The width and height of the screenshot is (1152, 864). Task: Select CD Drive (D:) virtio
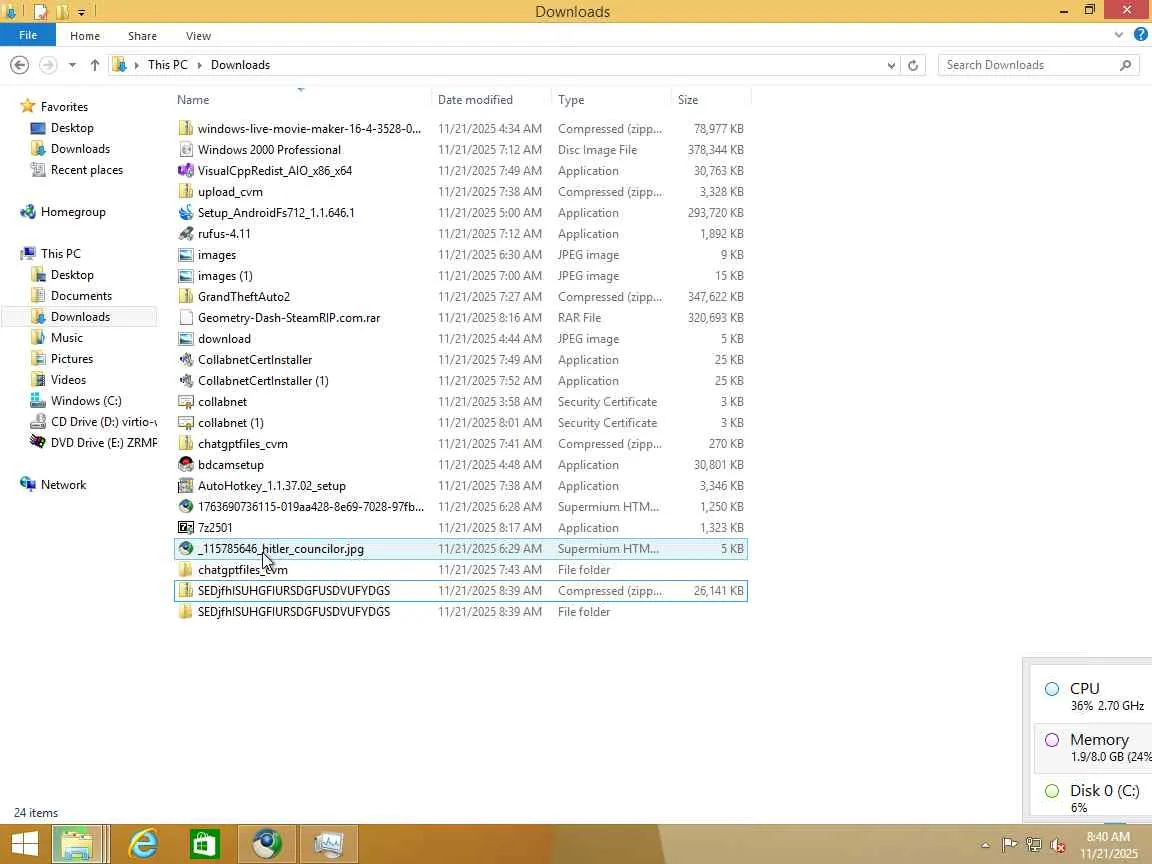click(x=103, y=422)
